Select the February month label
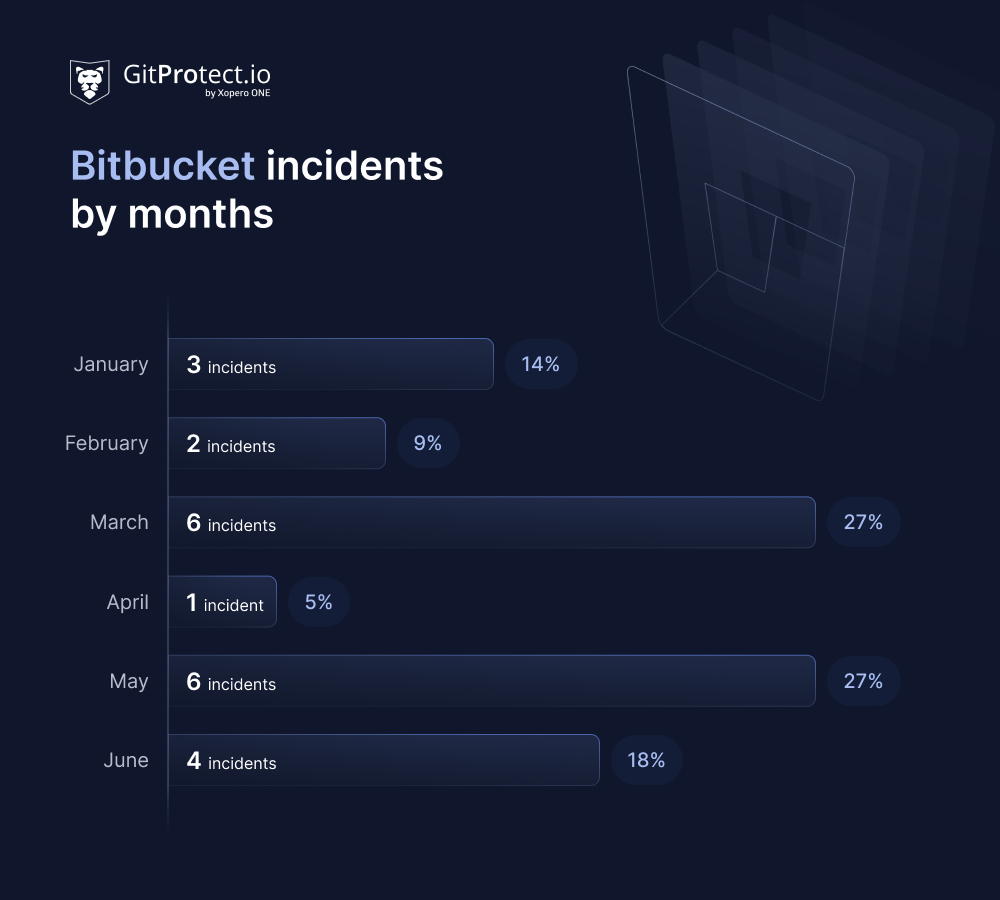1000x900 pixels. click(x=106, y=443)
